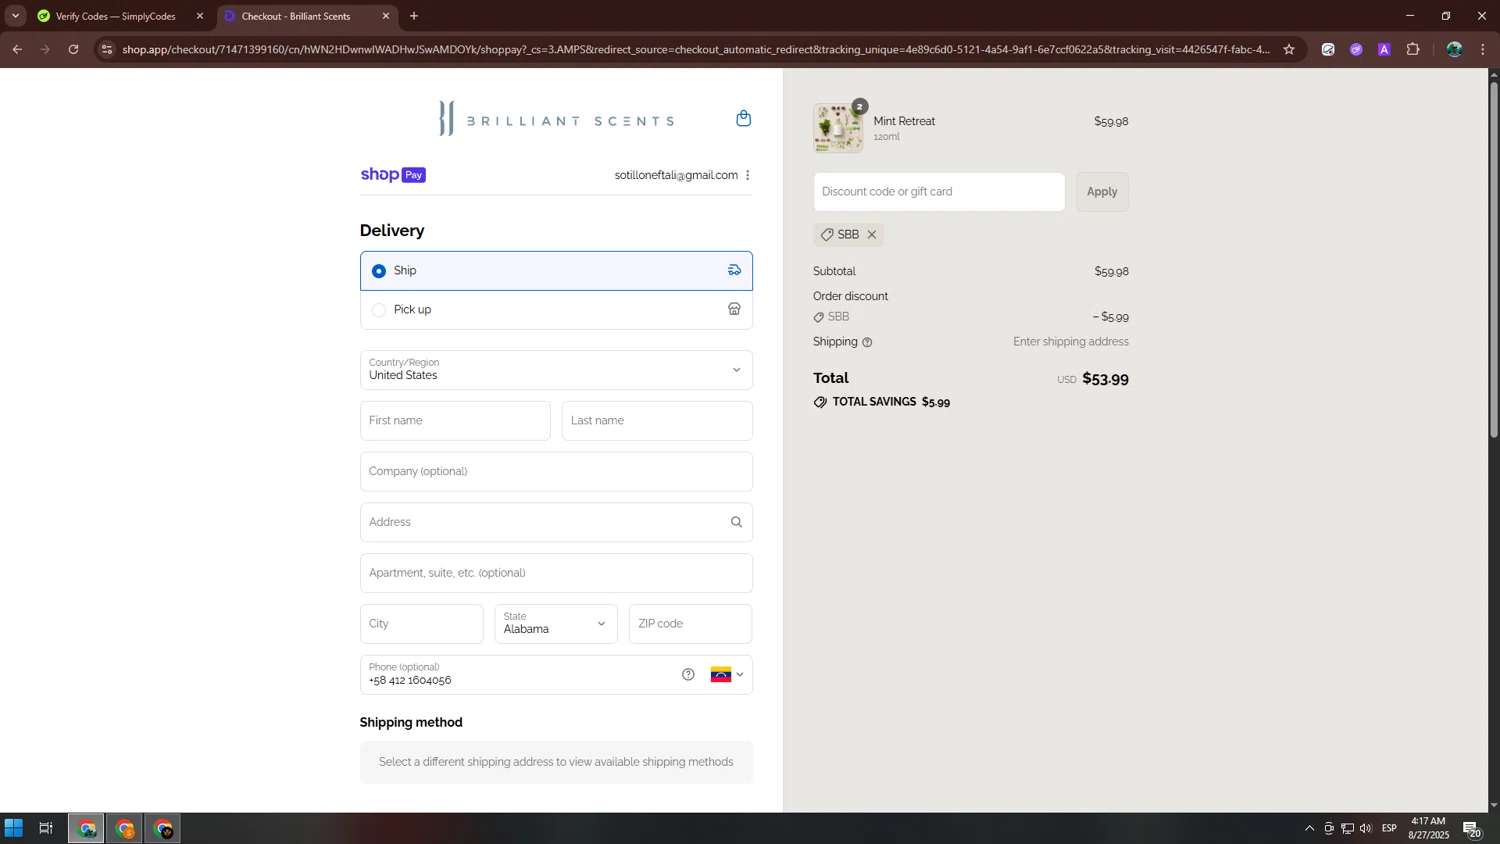View site information icon in address bar

click(107, 49)
